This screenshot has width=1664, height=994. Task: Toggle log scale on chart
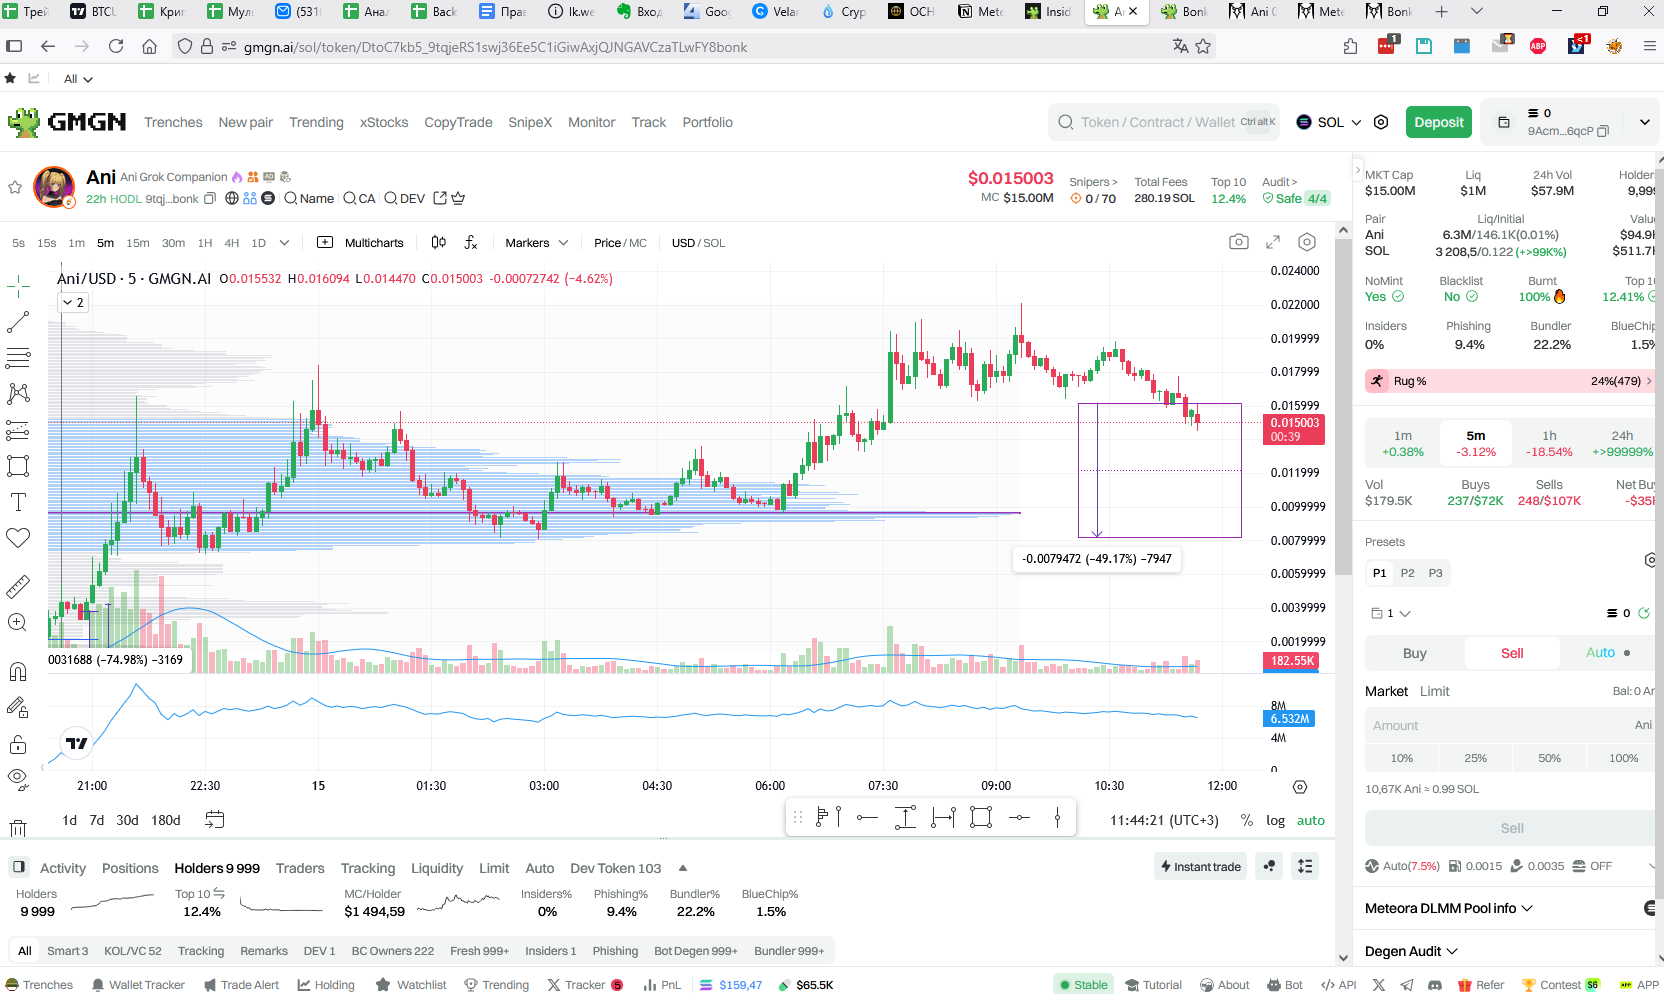1275,820
